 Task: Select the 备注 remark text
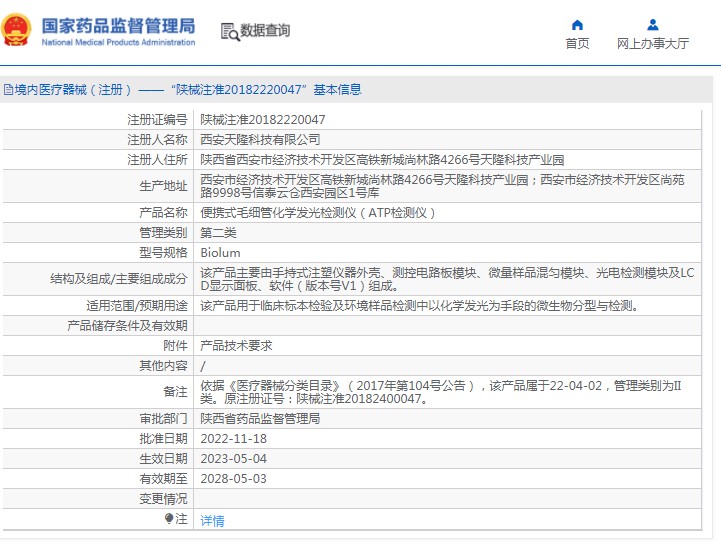point(441,392)
